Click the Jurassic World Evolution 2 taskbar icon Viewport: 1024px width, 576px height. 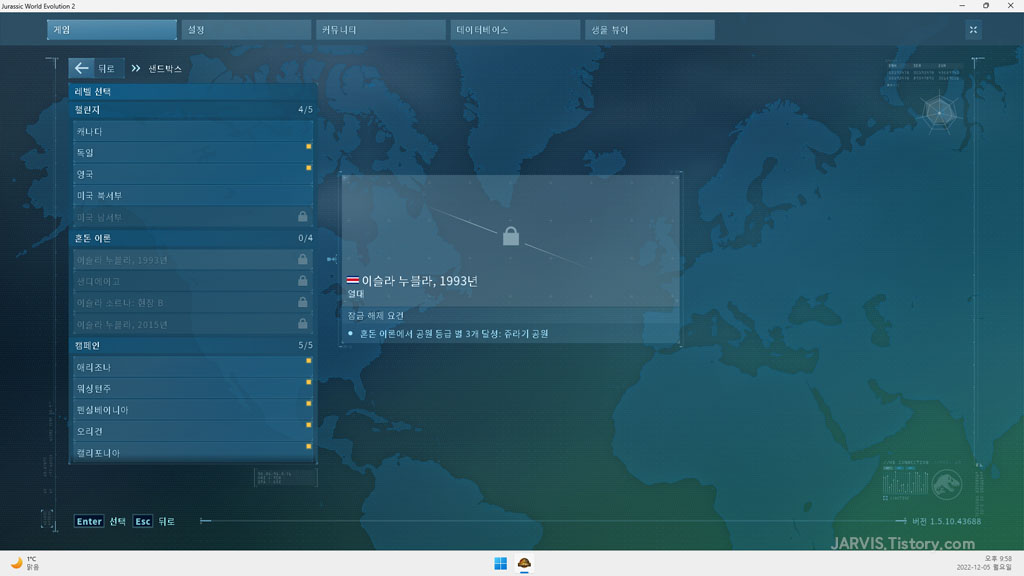click(524, 563)
